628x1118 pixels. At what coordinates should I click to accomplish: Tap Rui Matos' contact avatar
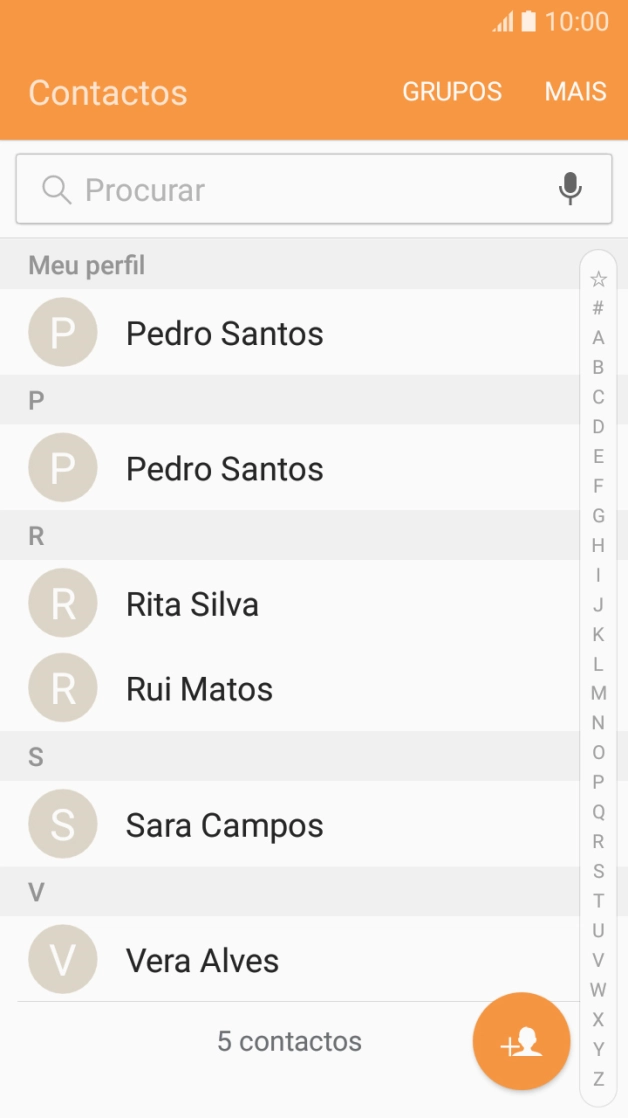point(62,688)
